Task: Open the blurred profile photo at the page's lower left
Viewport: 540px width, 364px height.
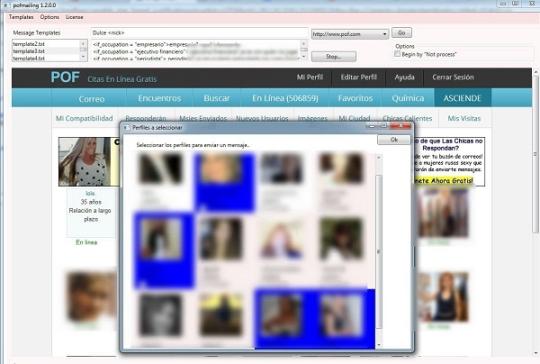Action: (x=92, y=296)
